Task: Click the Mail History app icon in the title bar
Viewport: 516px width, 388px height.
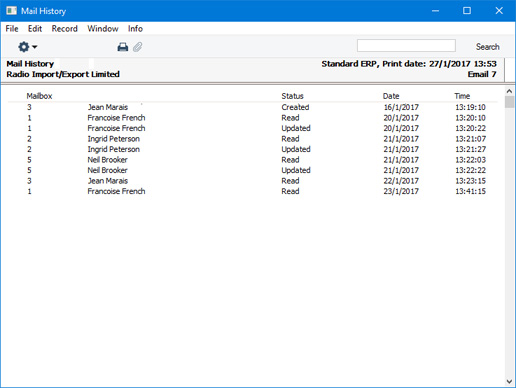Action: click(x=11, y=11)
